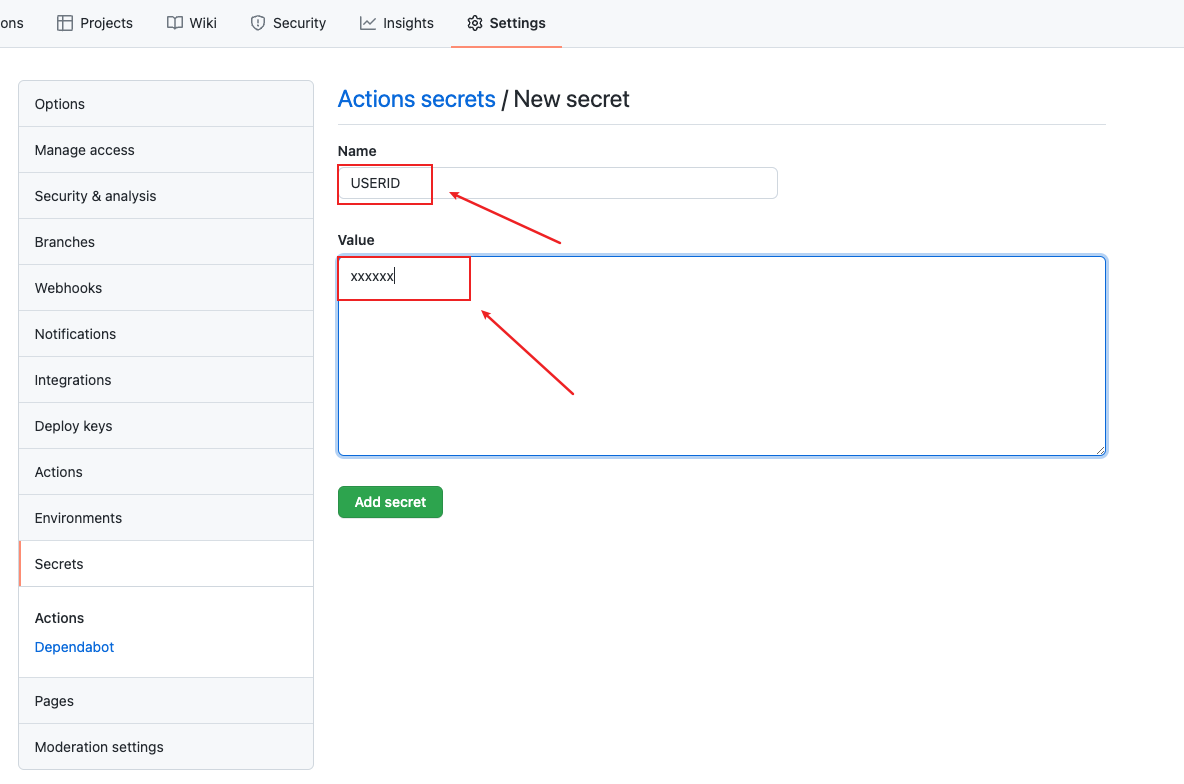Viewport: 1184px width, 784px height.
Task: Open Options in settings sidebar
Action: [60, 104]
